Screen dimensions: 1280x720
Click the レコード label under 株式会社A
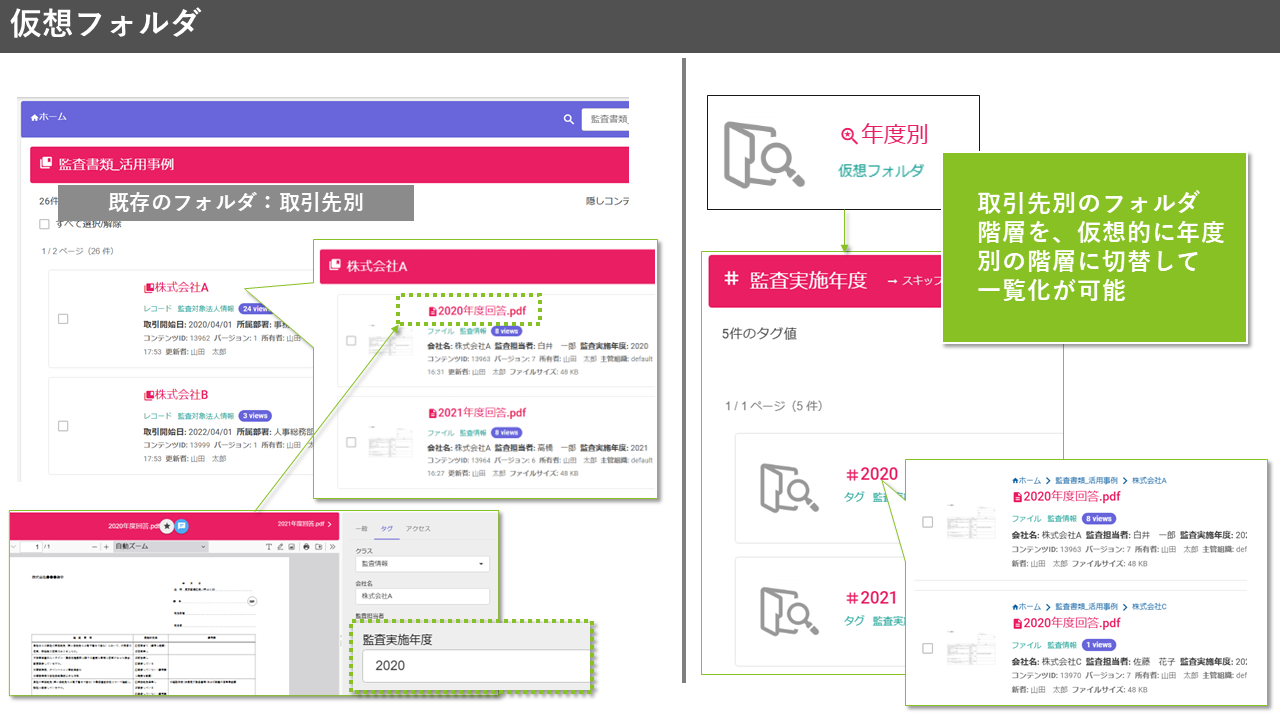click(158, 309)
